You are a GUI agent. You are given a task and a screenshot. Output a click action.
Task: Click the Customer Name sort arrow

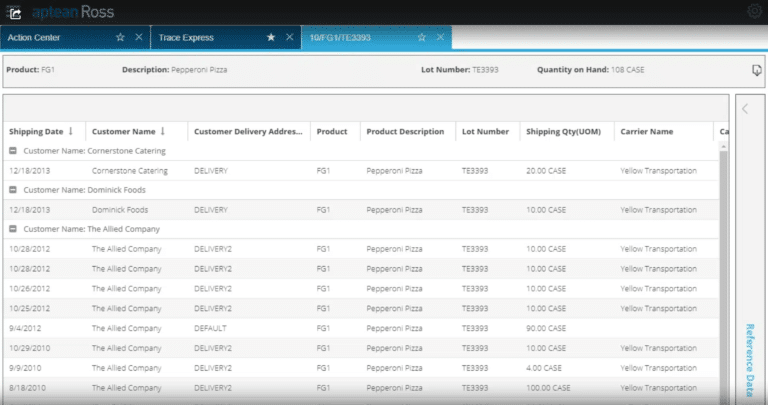pos(163,131)
